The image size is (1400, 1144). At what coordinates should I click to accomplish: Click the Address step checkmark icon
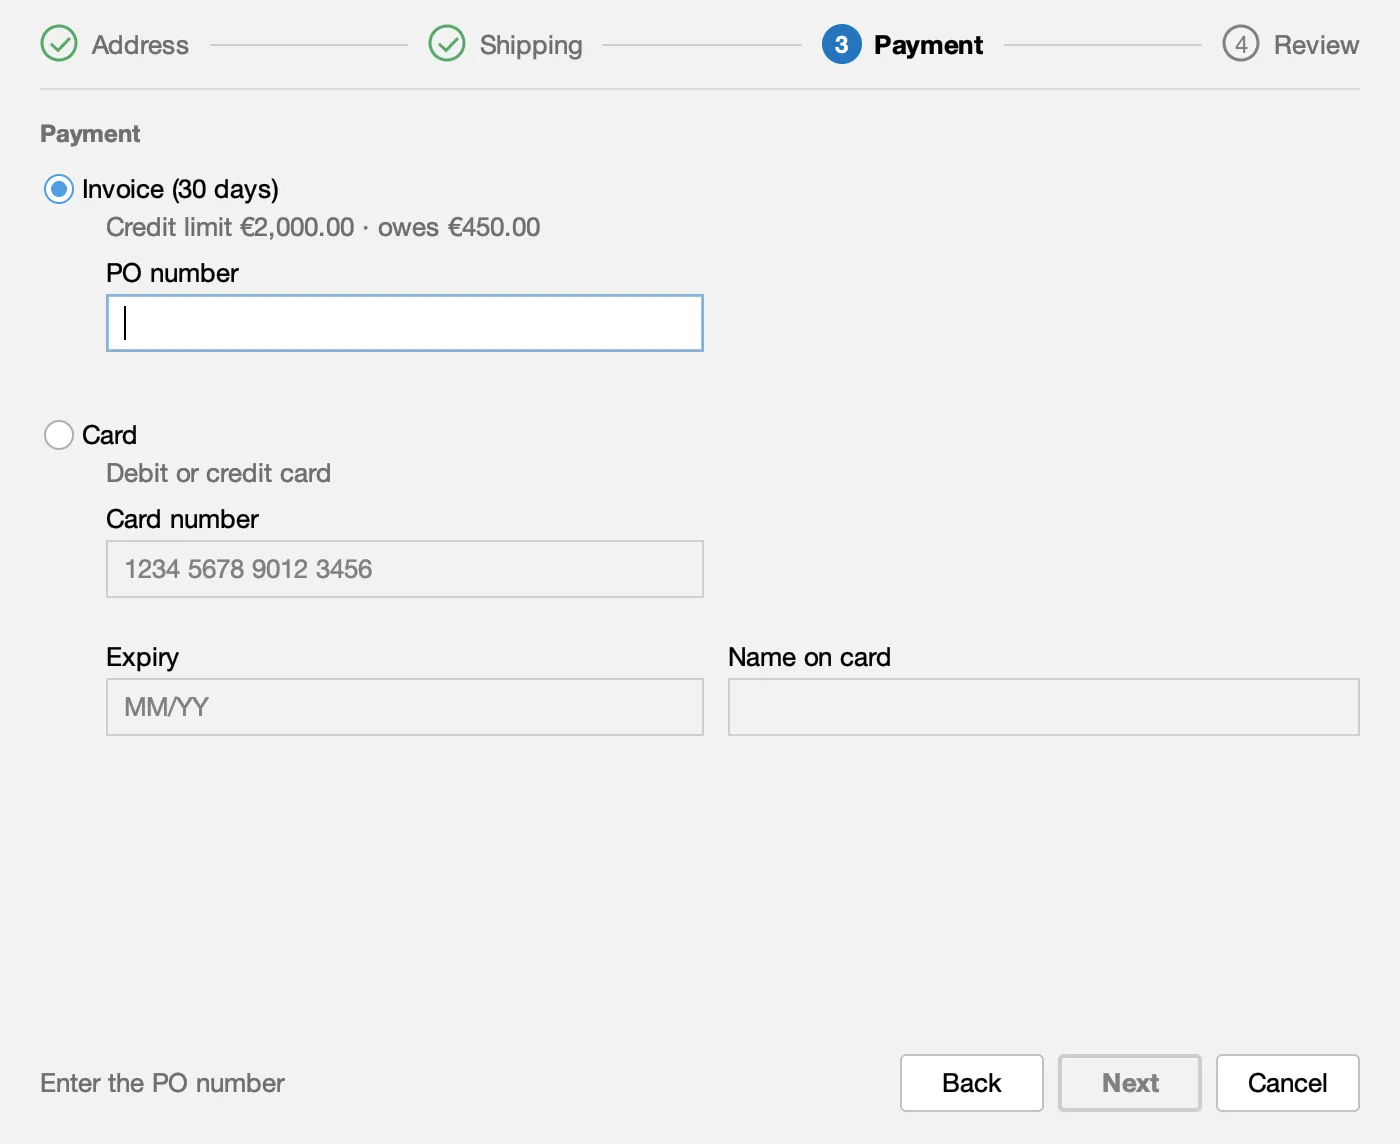59,44
